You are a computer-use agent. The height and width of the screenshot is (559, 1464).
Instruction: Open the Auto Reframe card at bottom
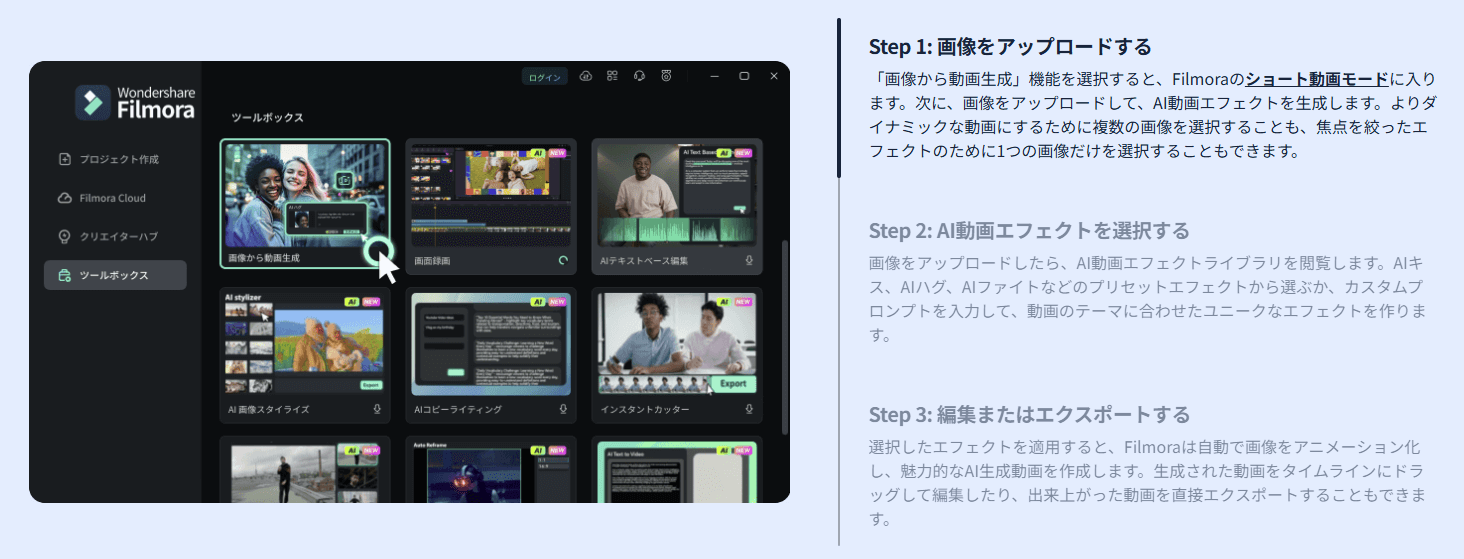(x=491, y=470)
